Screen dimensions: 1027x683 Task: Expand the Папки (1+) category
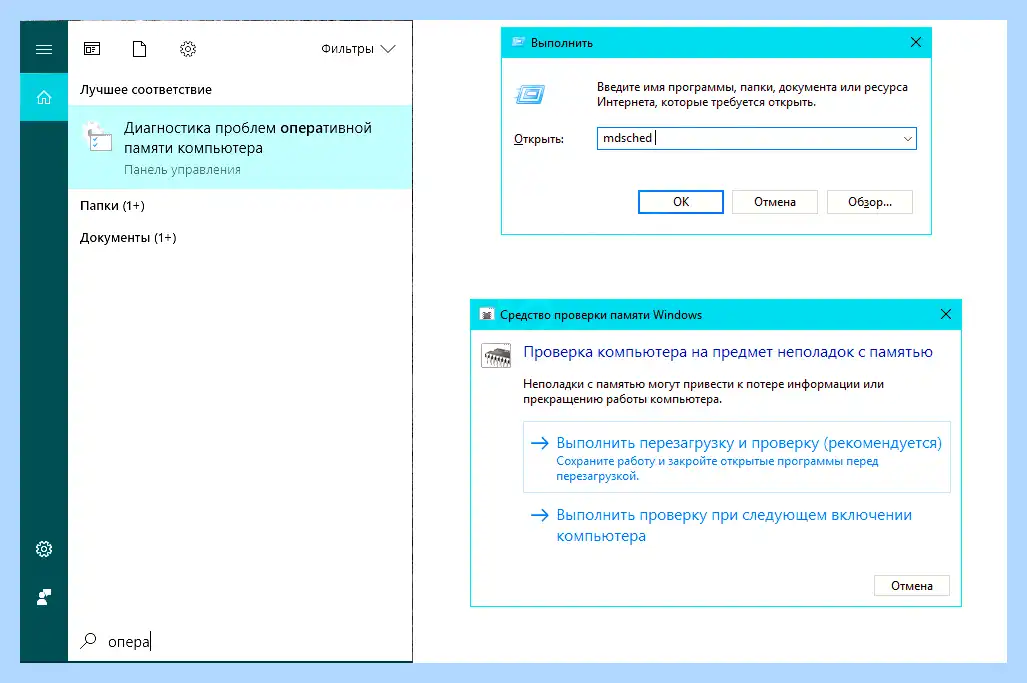[112, 206]
